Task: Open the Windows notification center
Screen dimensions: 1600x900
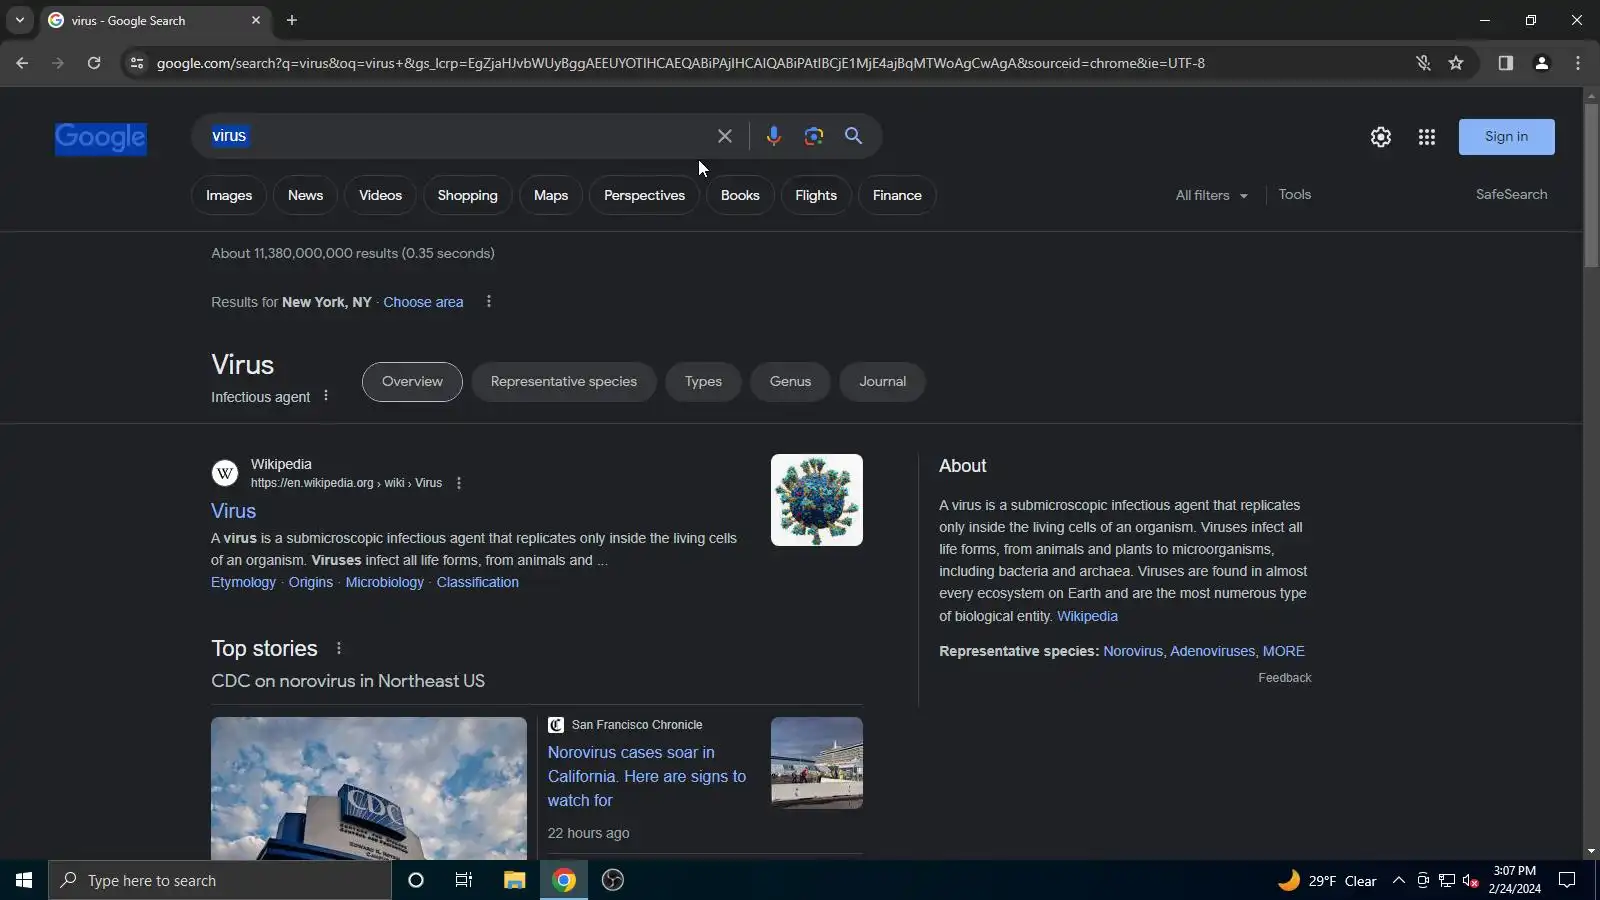Action: click(x=1568, y=880)
